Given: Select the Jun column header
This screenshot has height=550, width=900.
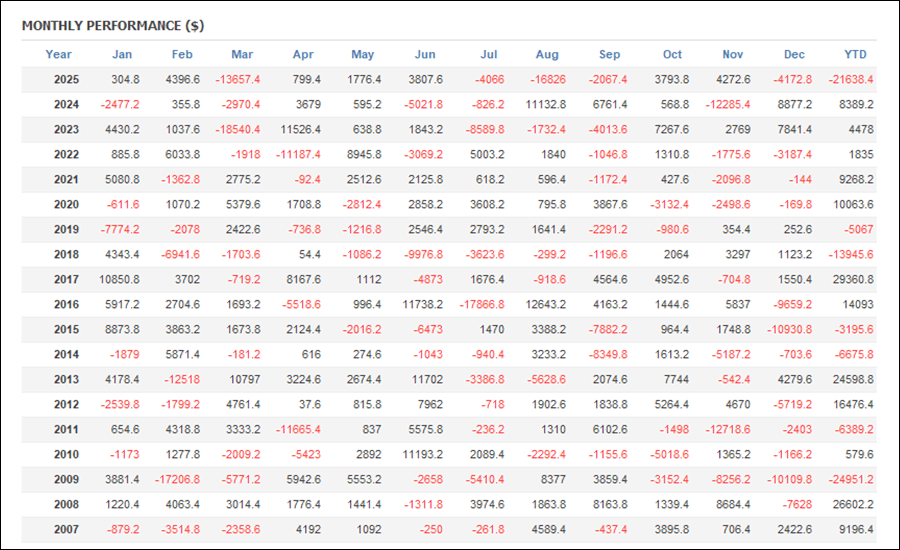Looking at the screenshot, I should 425,54.
